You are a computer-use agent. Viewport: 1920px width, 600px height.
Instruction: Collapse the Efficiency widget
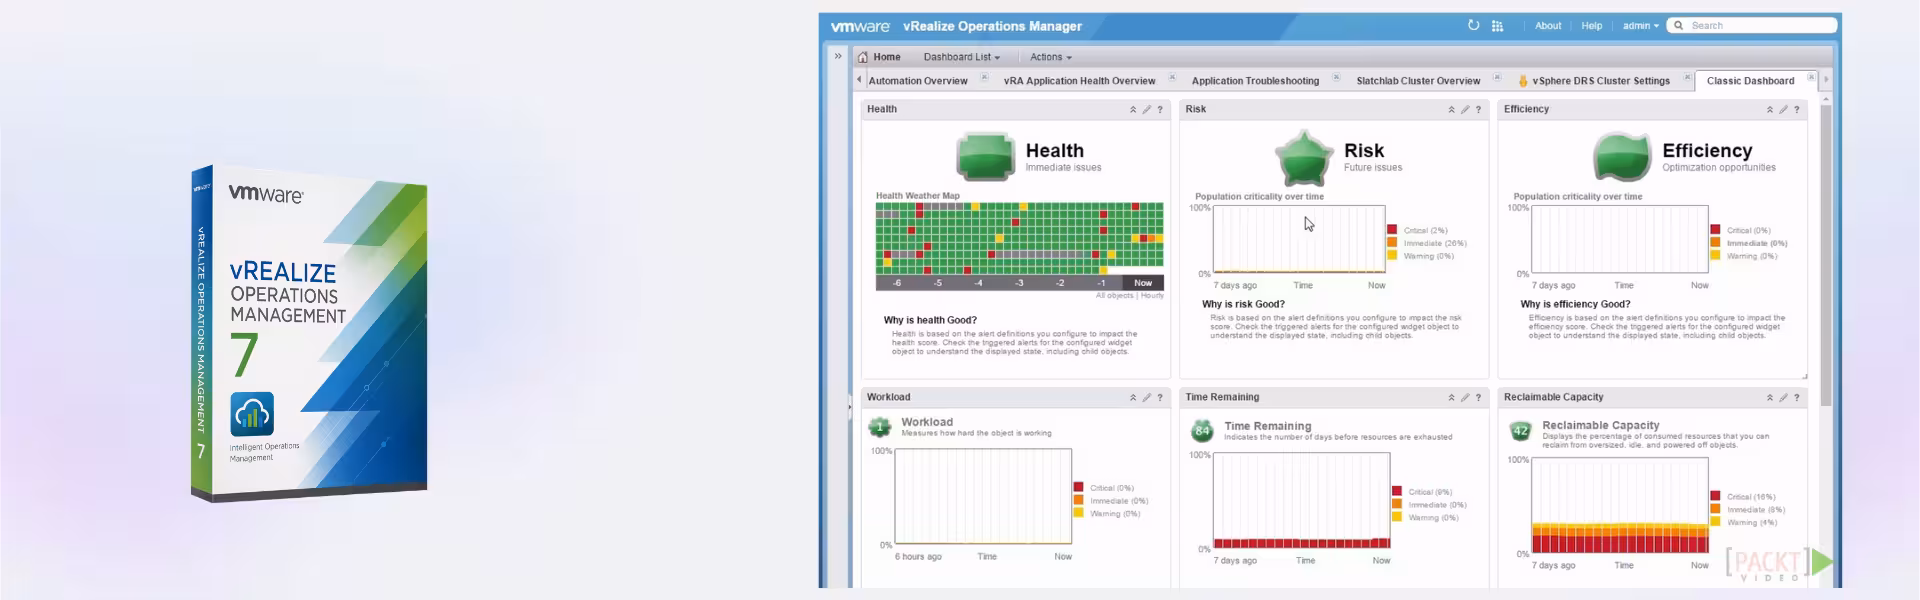point(1769,110)
